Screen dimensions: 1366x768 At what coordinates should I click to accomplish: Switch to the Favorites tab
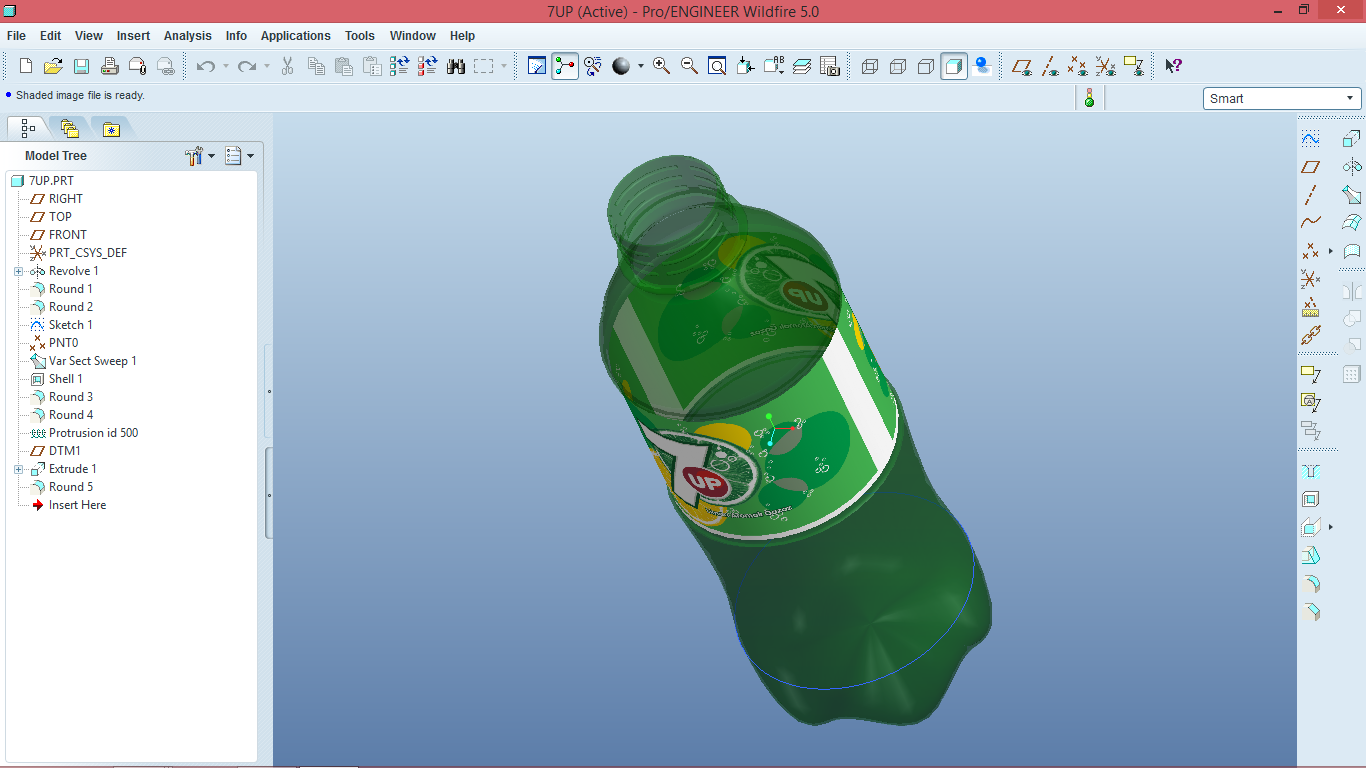pos(111,128)
